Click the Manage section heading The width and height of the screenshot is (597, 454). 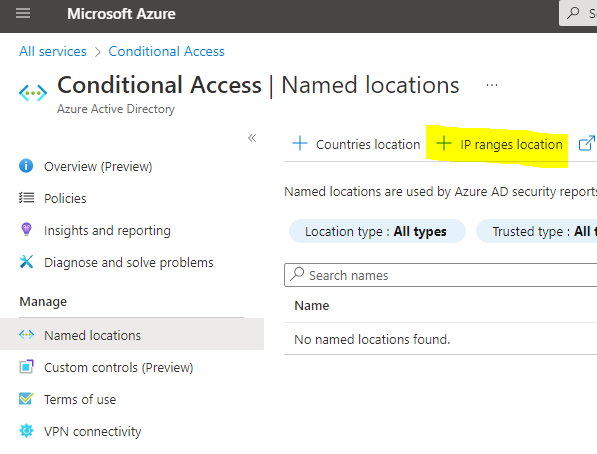click(x=43, y=302)
